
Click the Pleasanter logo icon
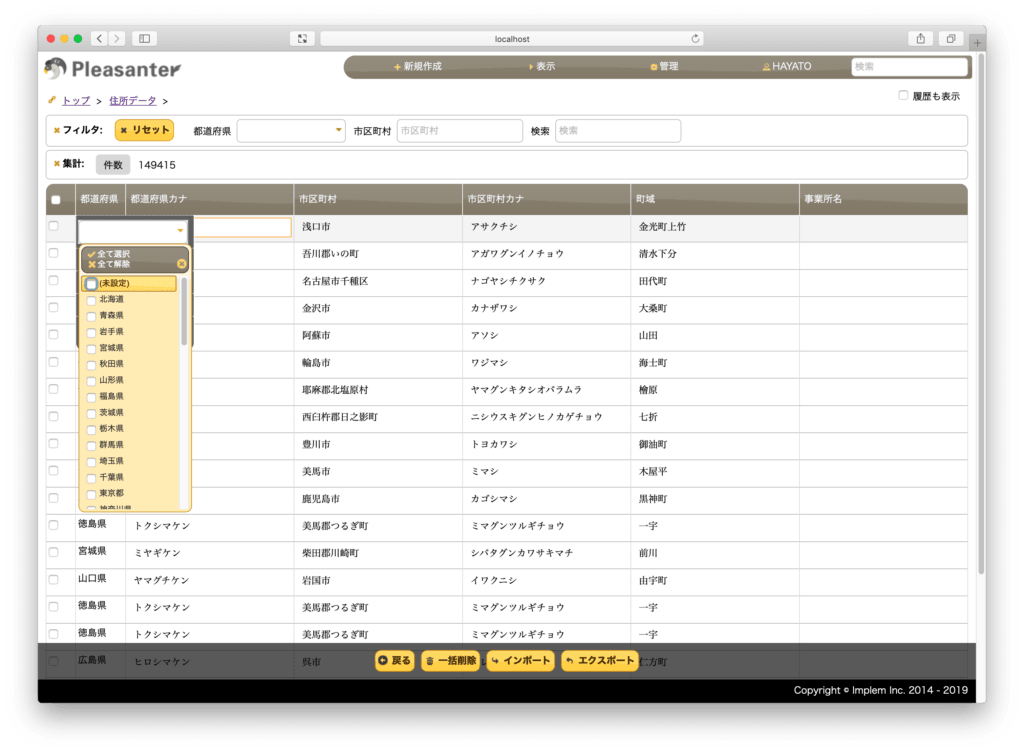56,68
